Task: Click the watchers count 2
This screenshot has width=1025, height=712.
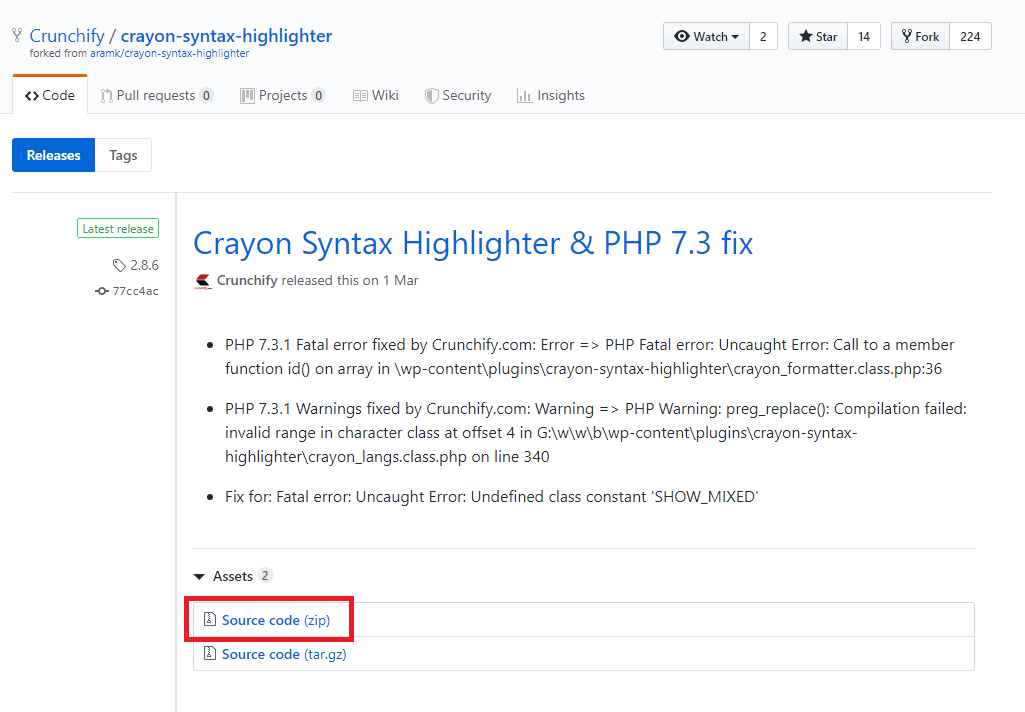Action: click(x=763, y=37)
